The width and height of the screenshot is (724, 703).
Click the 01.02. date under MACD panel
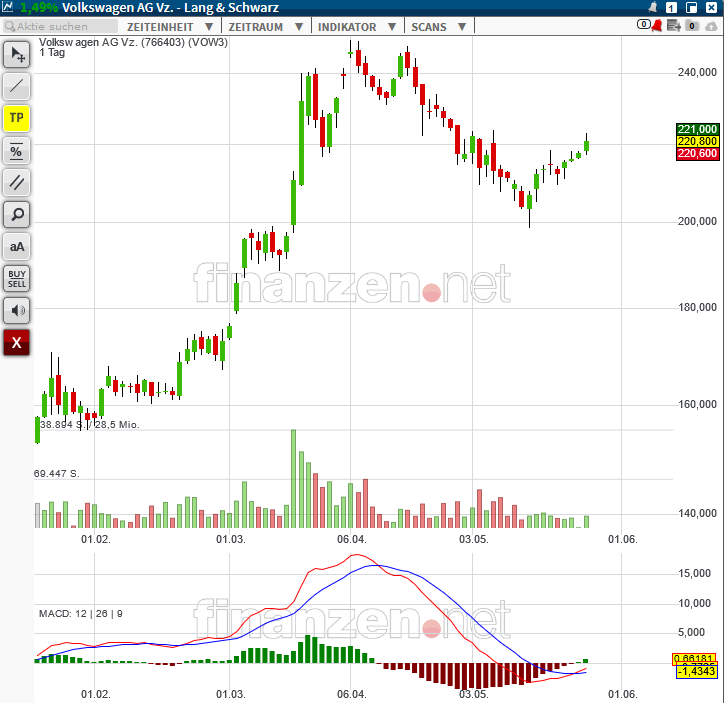[x=96, y=694]
